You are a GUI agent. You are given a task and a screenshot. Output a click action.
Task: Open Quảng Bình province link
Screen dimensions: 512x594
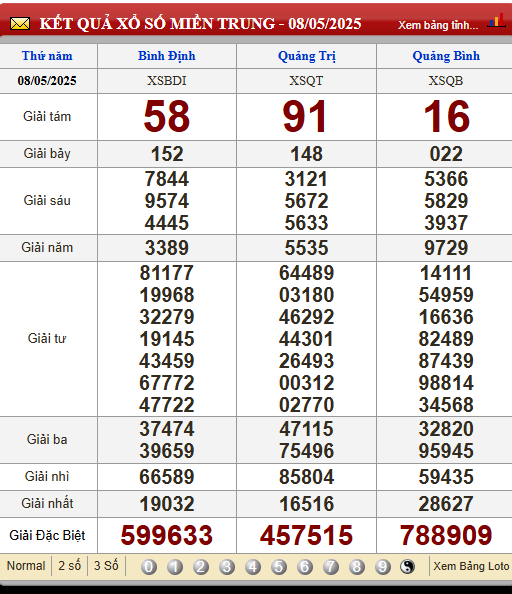click(x=446, y=56)
